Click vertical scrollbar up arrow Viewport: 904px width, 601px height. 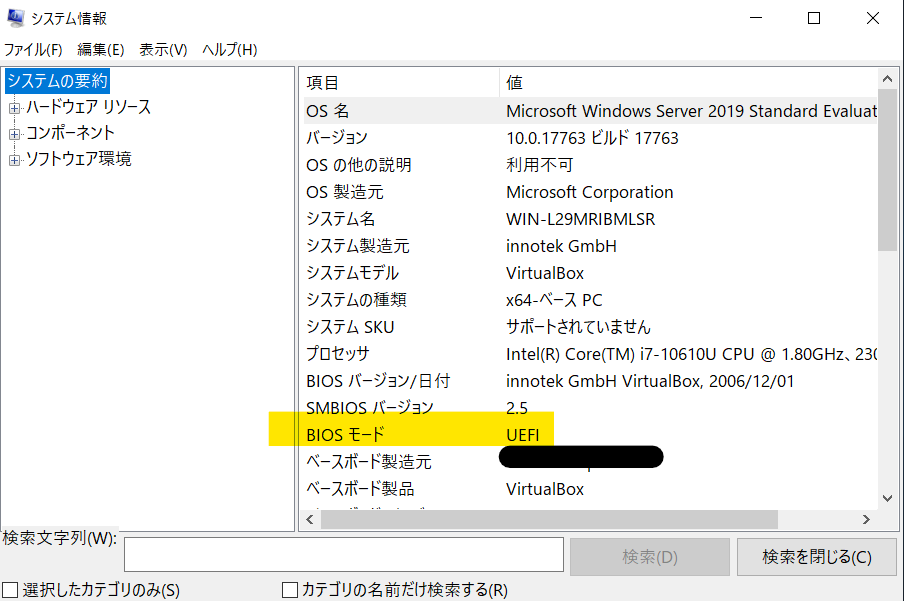click(887, 79)
